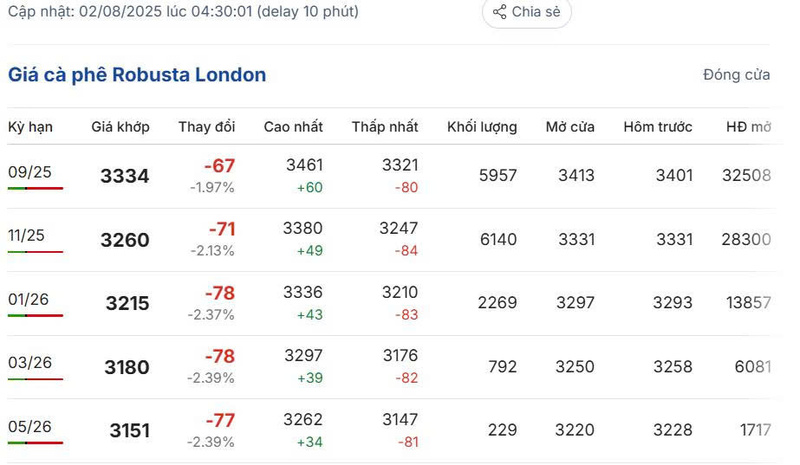Open the Giá cà phê Robusta London heading

click(137, 75)
